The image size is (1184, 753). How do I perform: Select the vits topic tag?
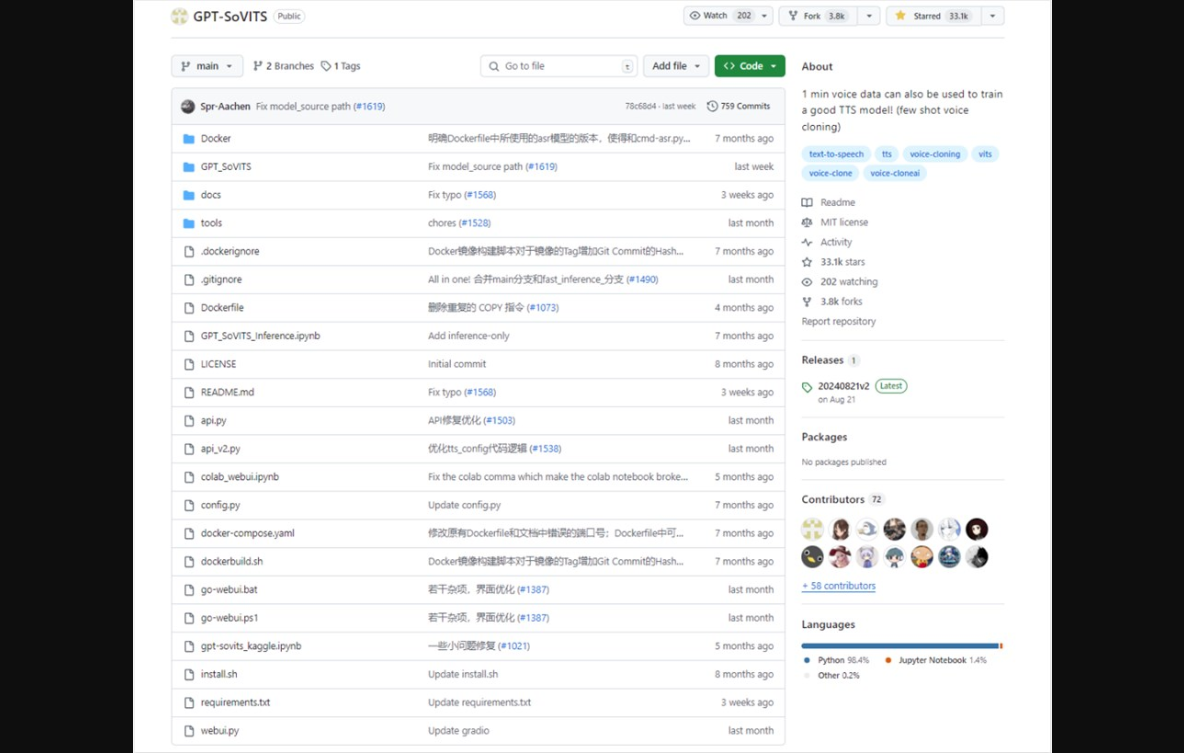985,154
